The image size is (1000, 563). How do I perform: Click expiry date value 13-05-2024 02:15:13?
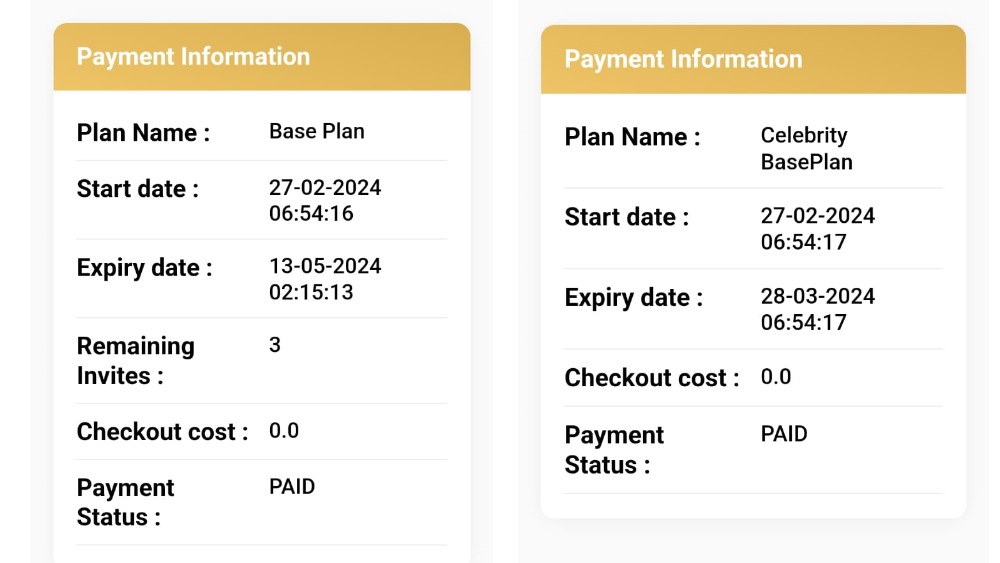[325, 279]
